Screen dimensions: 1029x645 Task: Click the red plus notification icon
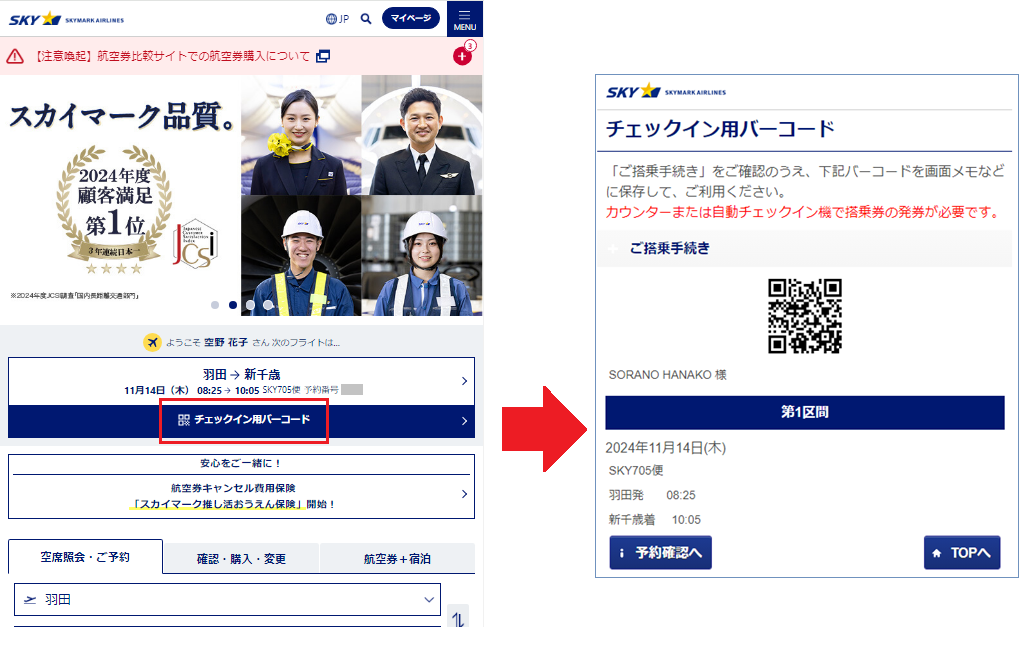click(462, 56)
